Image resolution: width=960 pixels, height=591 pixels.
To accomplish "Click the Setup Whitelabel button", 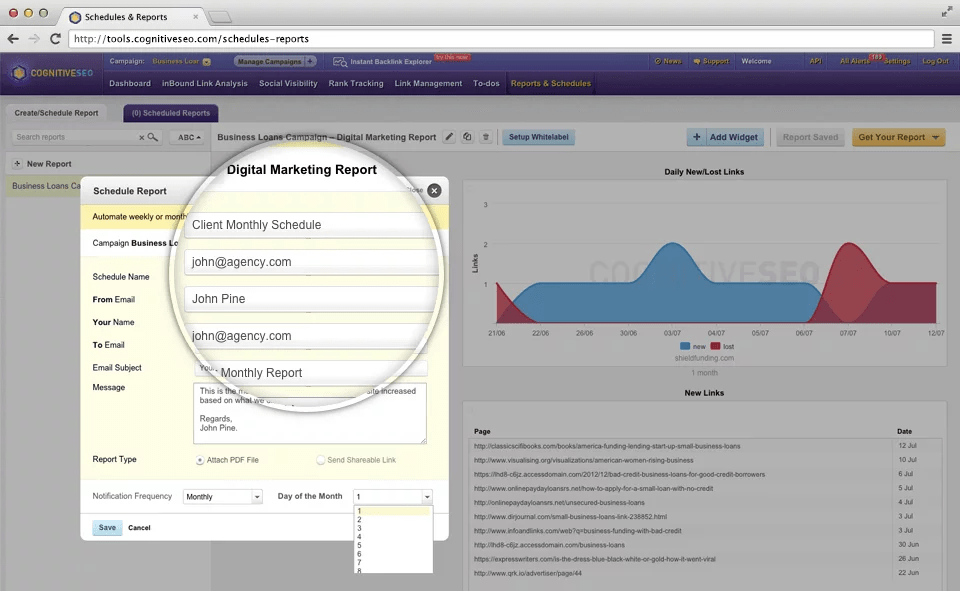I will 539,137.
